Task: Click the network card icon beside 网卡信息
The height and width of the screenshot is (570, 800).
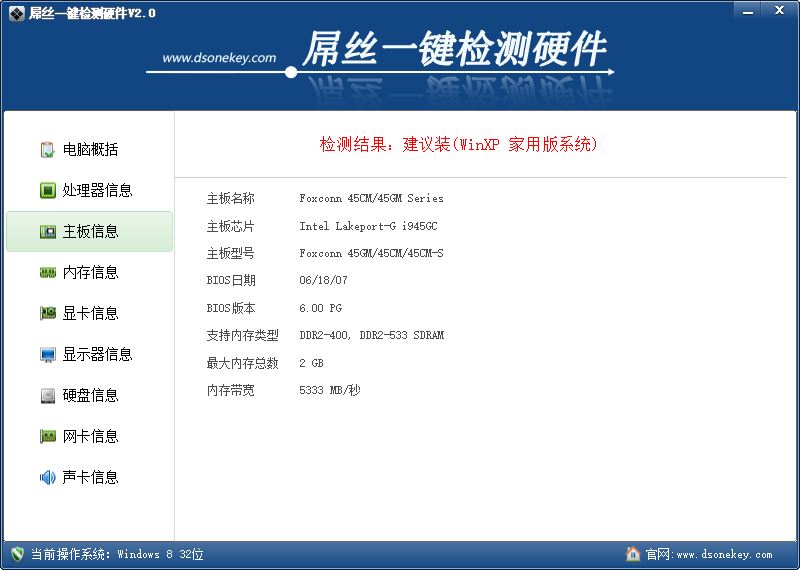Action: click(x=47, y=436)
